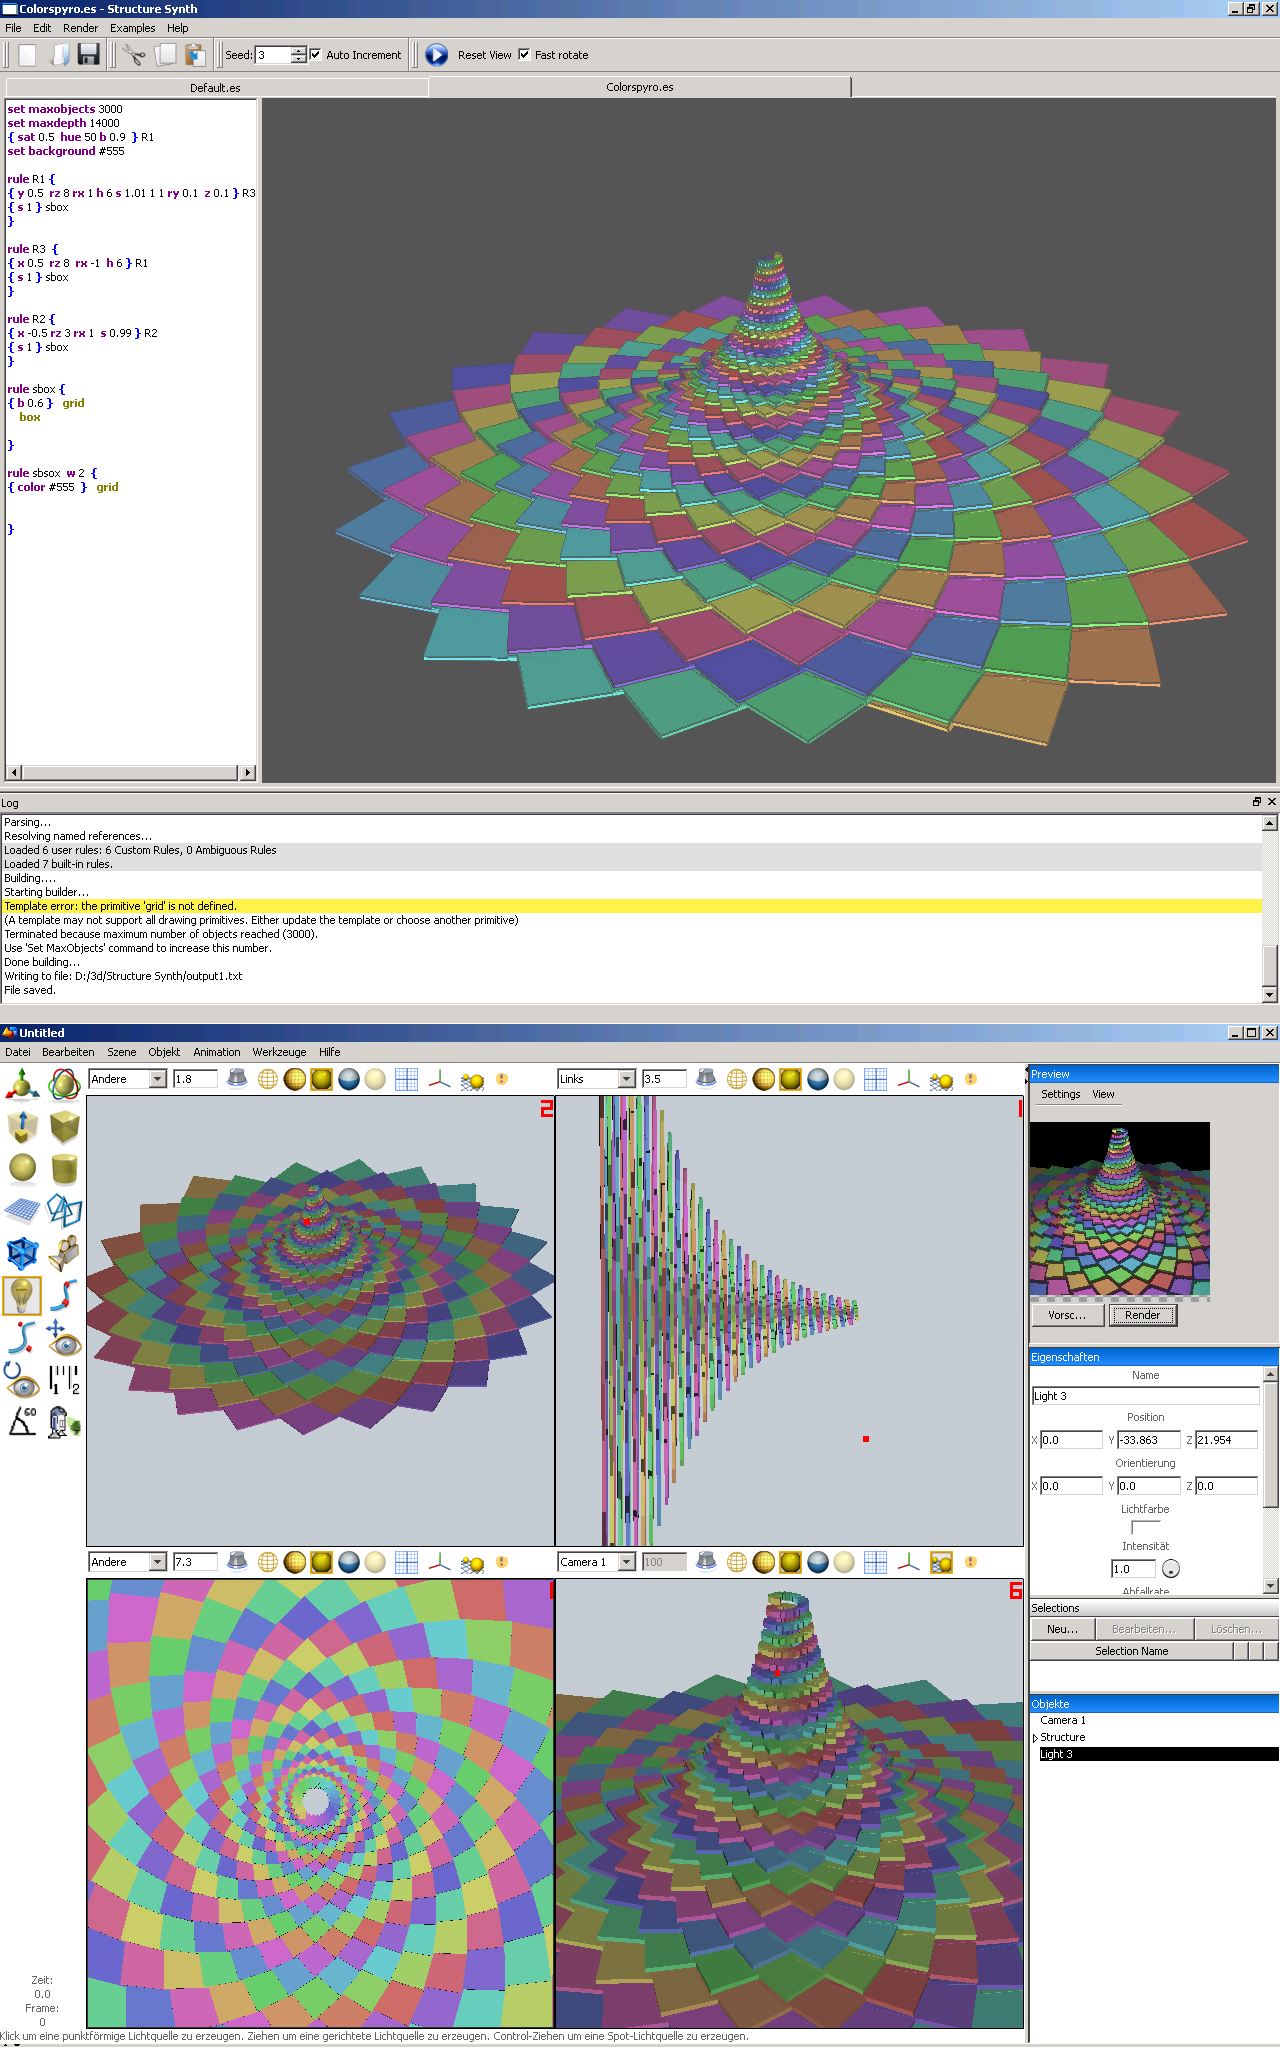Select the Scale object tool
This screenshot has width=1280, height=2048.
click(23, 1126)
